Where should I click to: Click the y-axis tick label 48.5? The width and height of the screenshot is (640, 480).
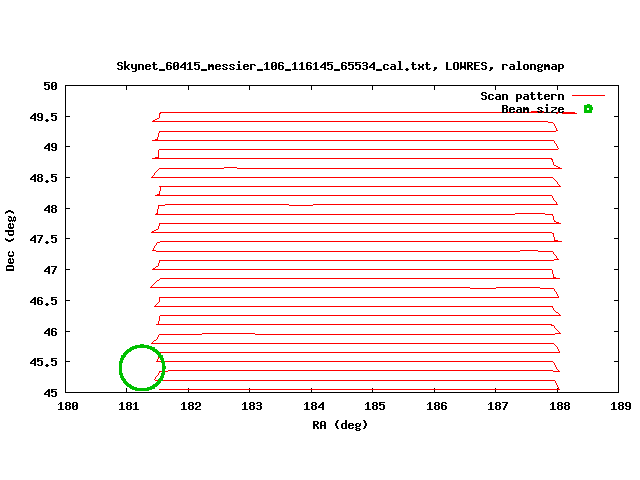[x=43, y=178]
